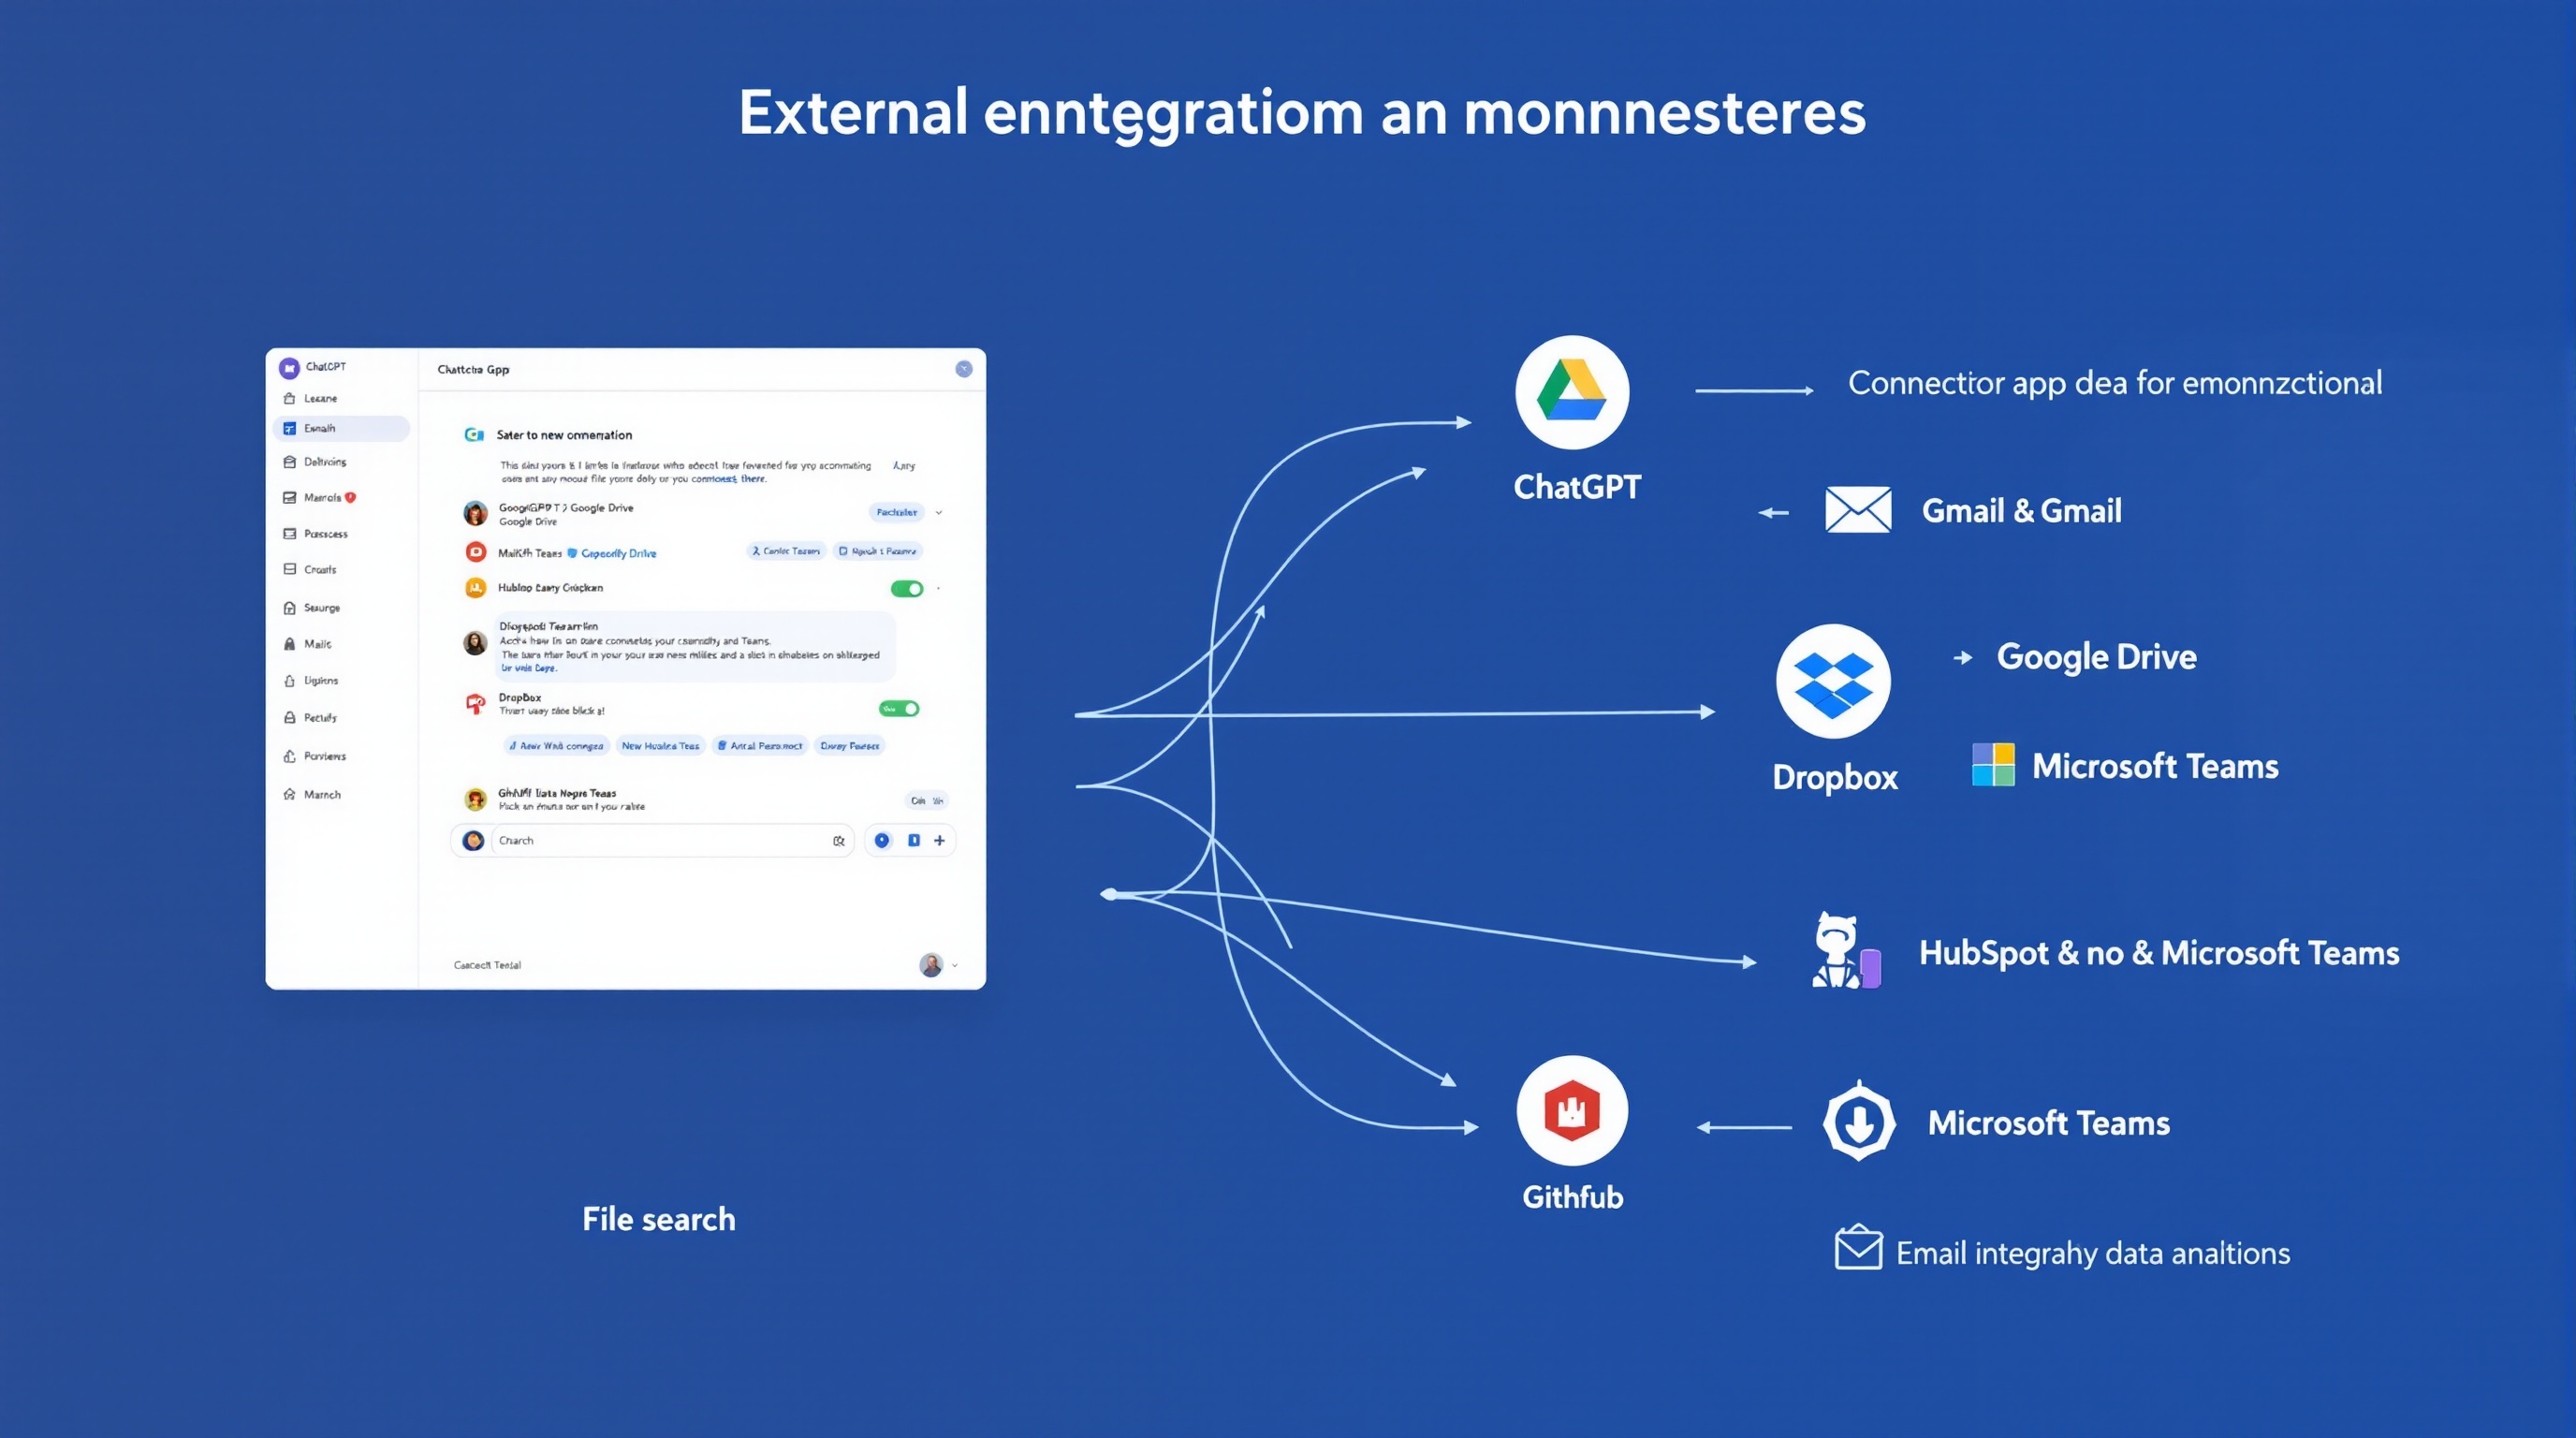Screen dimensions: 2576x1438
Task: Click the search icon inside the Charch field
Action: click(x=838, y=841)
